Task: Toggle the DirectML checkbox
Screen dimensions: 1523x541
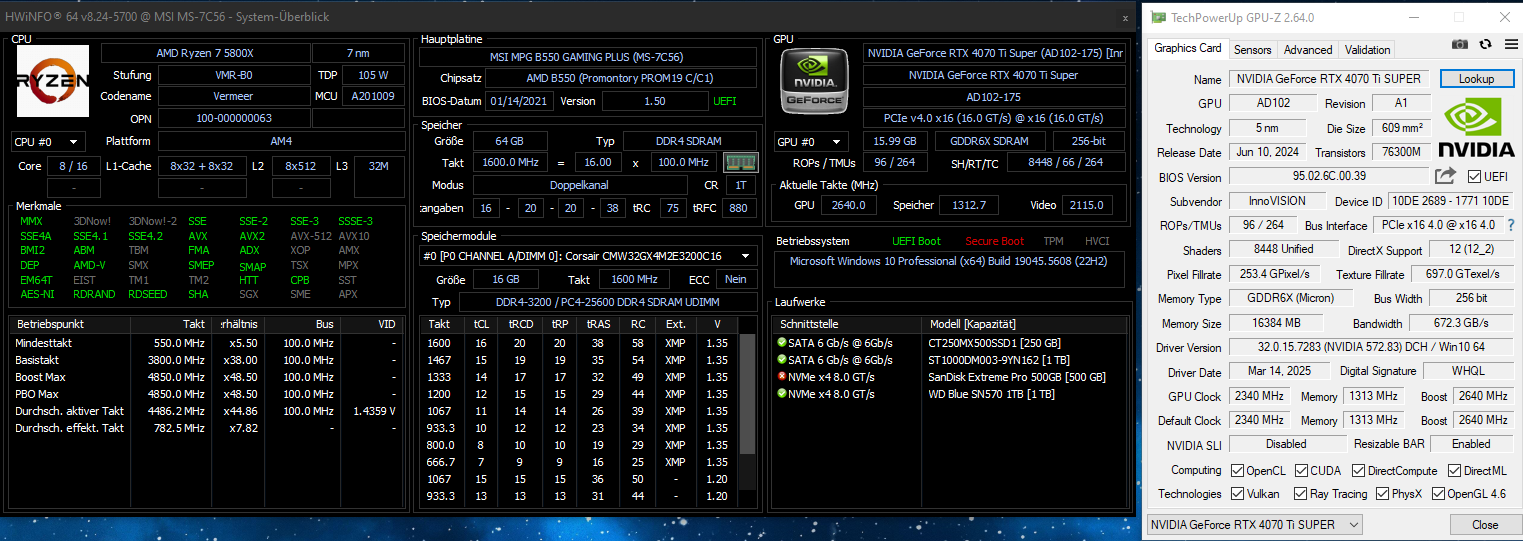Action: [1455, 470]
